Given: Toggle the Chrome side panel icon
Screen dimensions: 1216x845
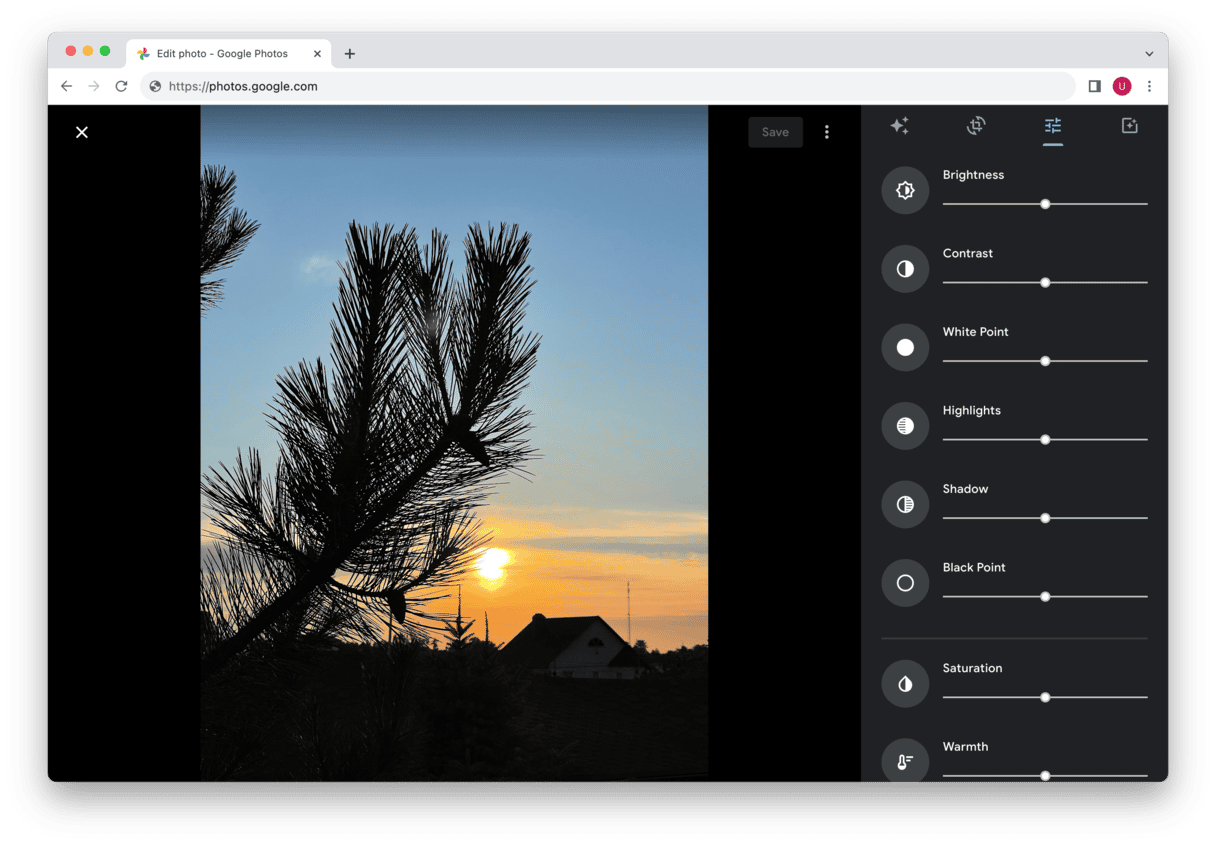Looking at the screenshot, I should 1094,86.
